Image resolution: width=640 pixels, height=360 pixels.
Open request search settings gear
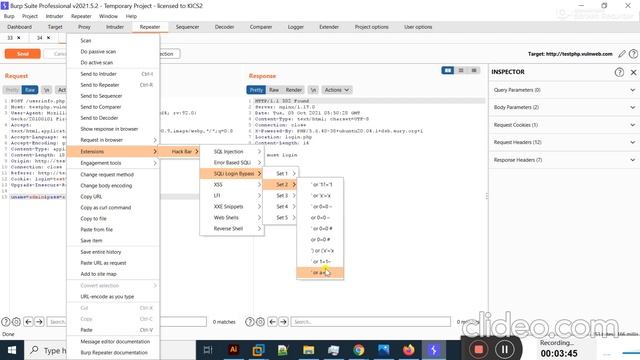[x=16, y=322]
